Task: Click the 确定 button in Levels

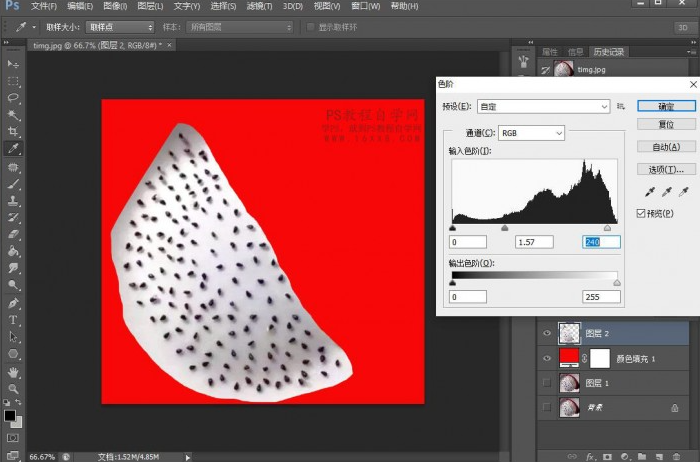Action: 665,106
